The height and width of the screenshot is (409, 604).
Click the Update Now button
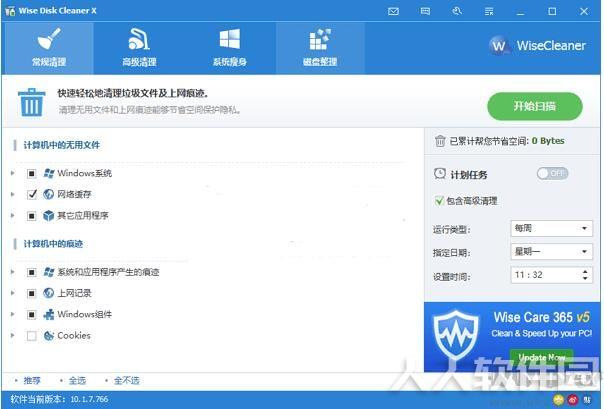[x=541, y=357]
